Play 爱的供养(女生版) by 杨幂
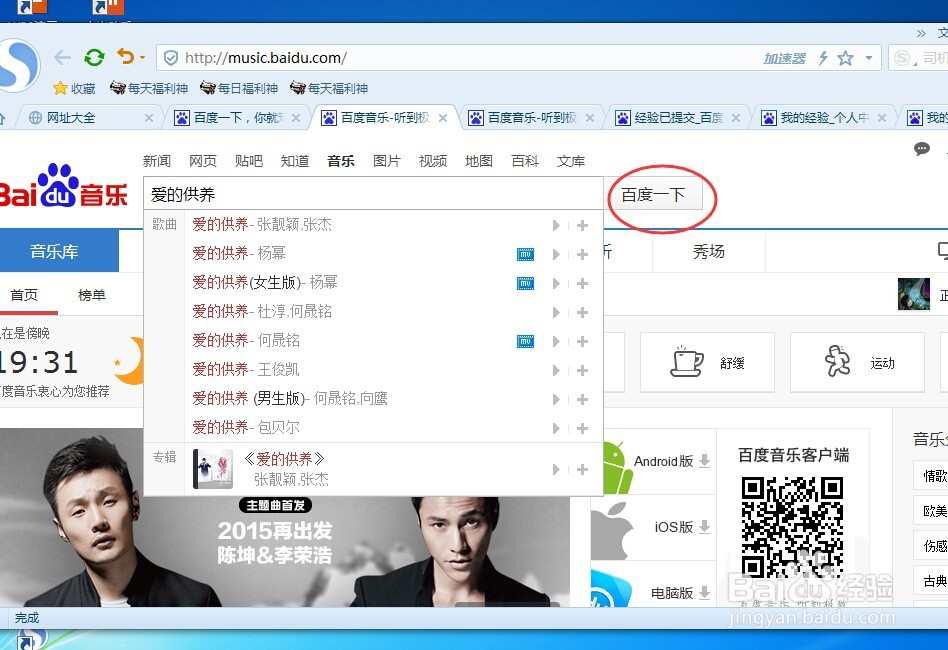 click(x=556, y=284)
